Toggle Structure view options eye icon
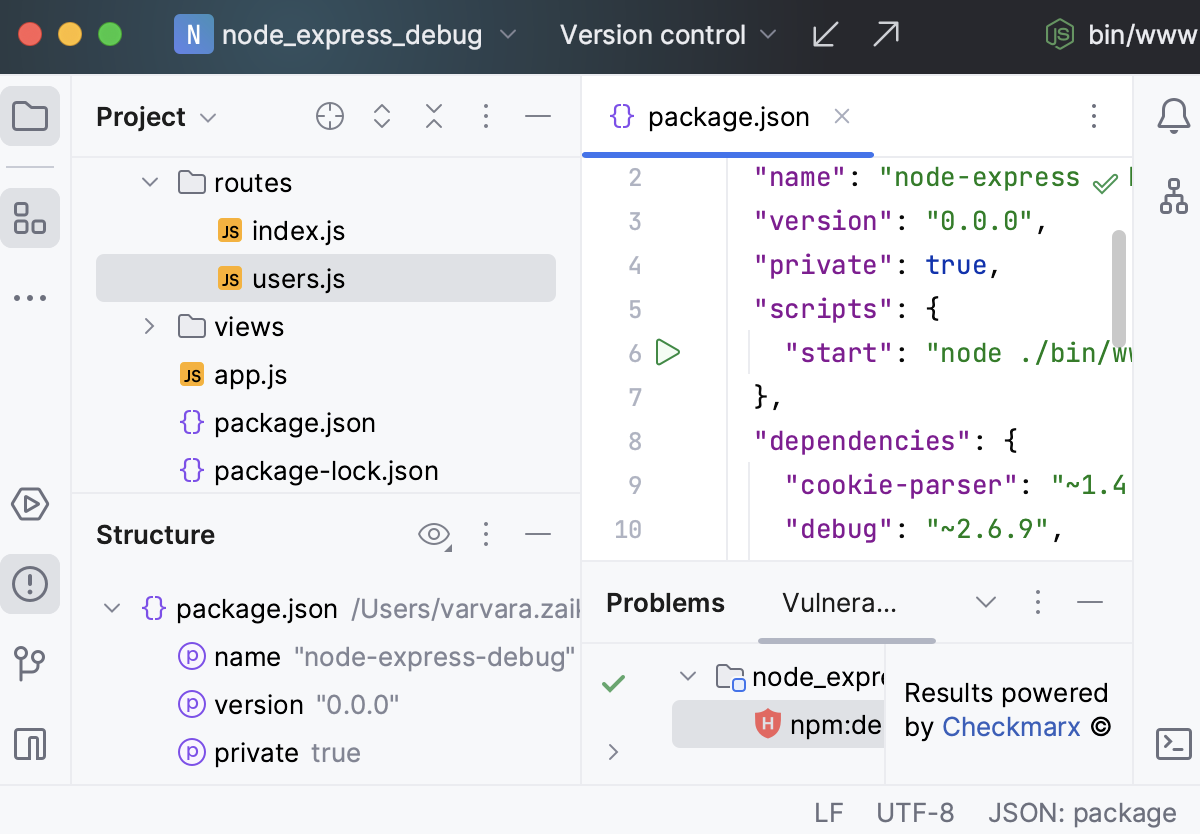 (433, 535)
